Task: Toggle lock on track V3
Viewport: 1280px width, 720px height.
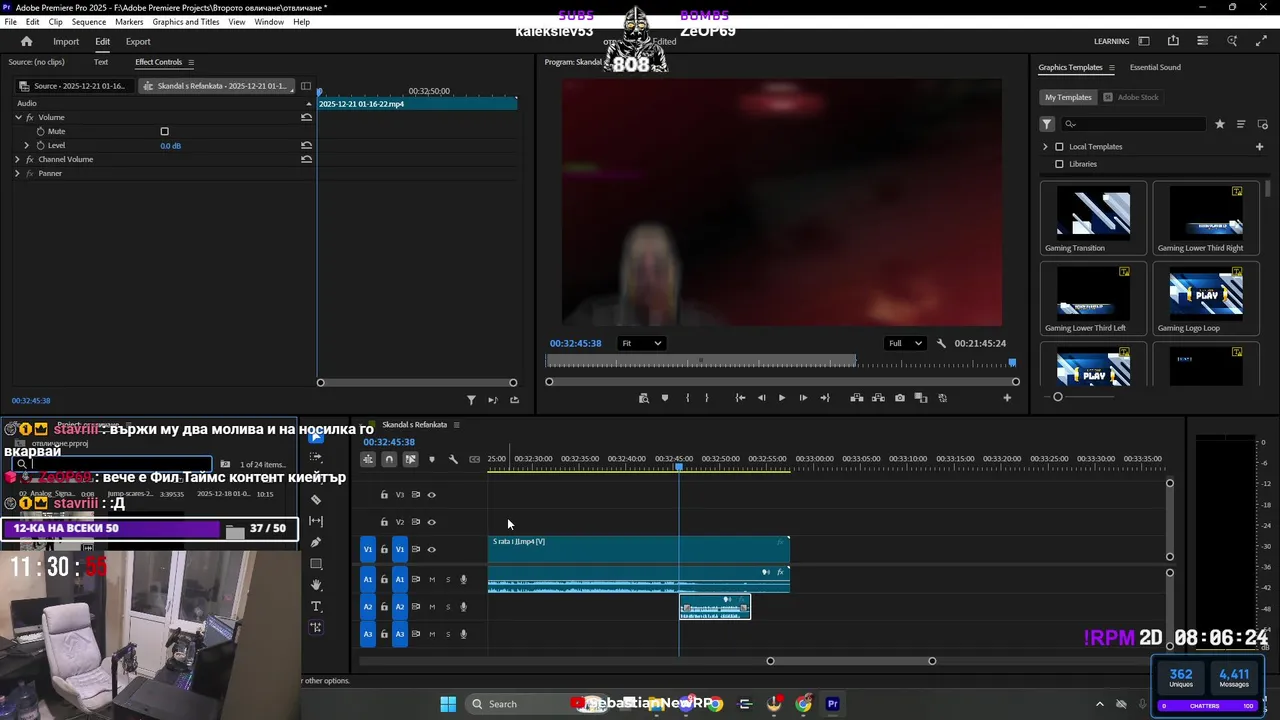Action: click(x=384, y=495)
